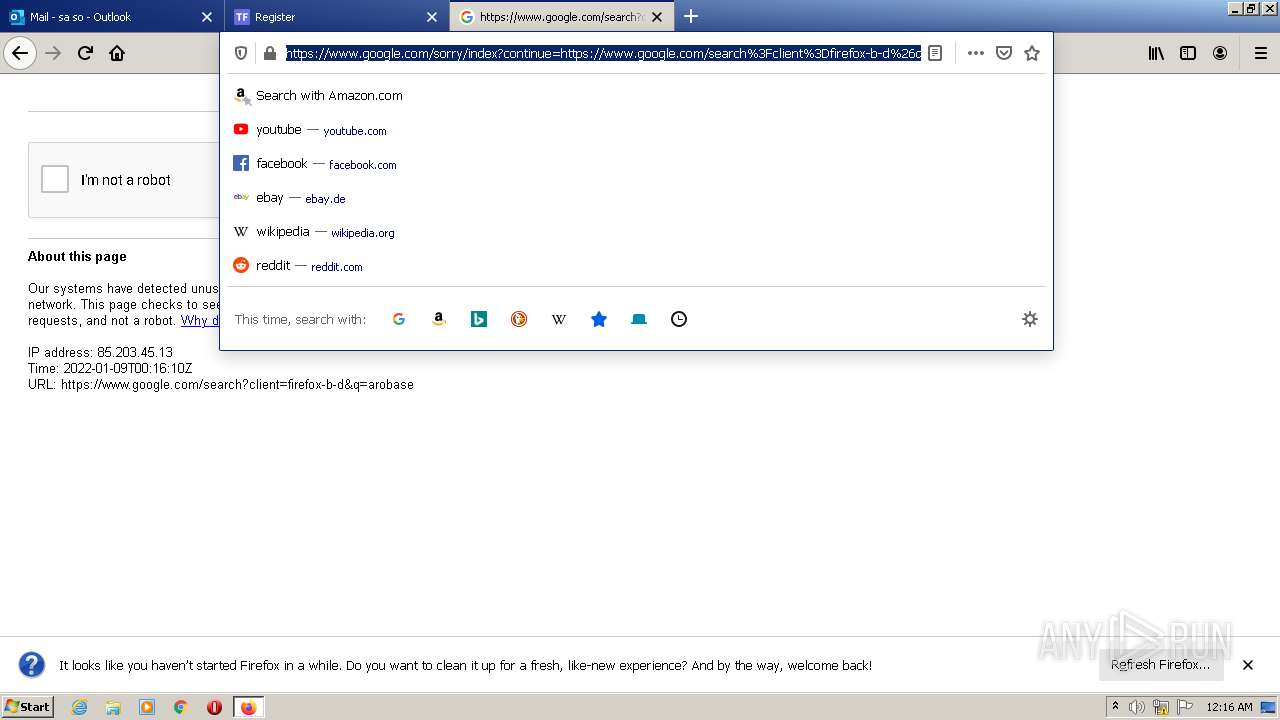Click the 12:16 AM system clock

(1229, 707)
